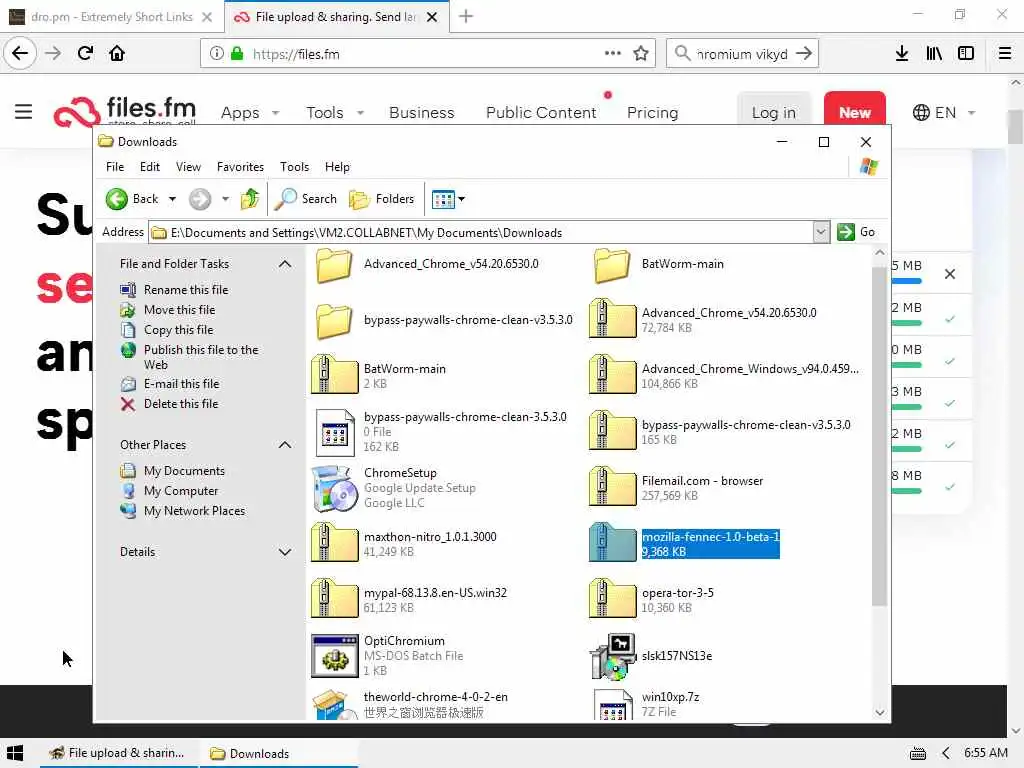Select Advanced_Chrome_v54 72,784 KB zip icon
Image resolution: width=1024 pixels, height=768 pixels.
tap(612, 318)
